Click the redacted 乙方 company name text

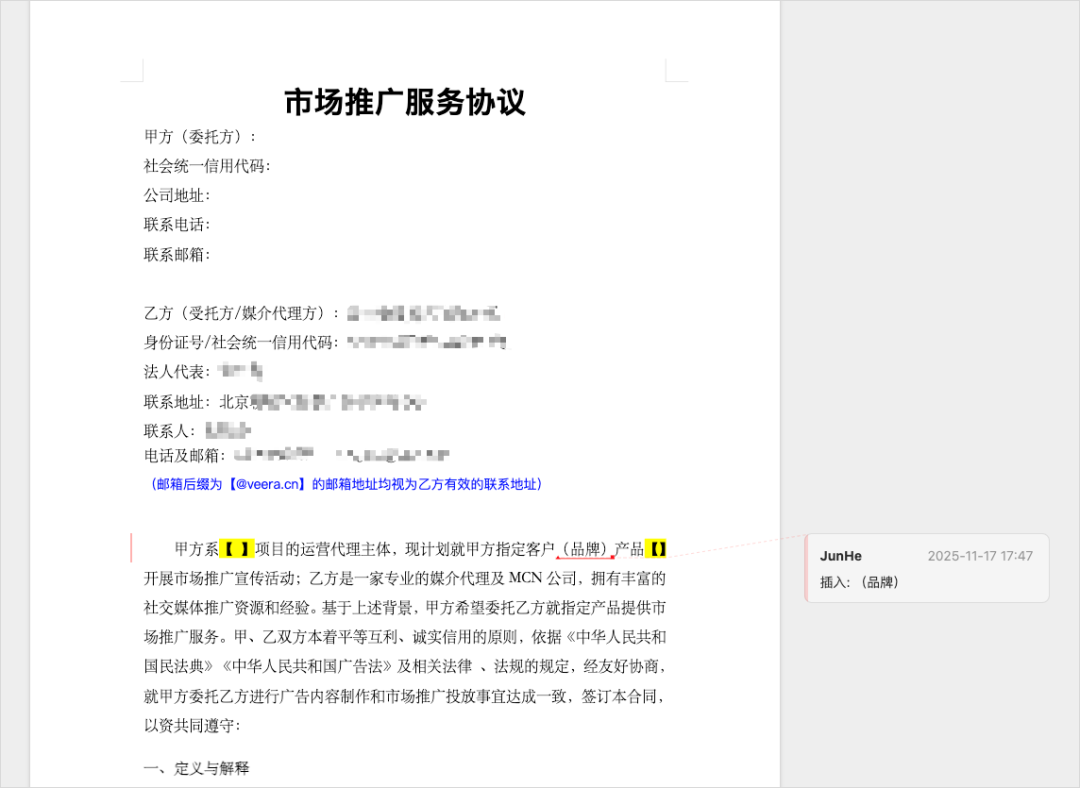click(420, 312)
